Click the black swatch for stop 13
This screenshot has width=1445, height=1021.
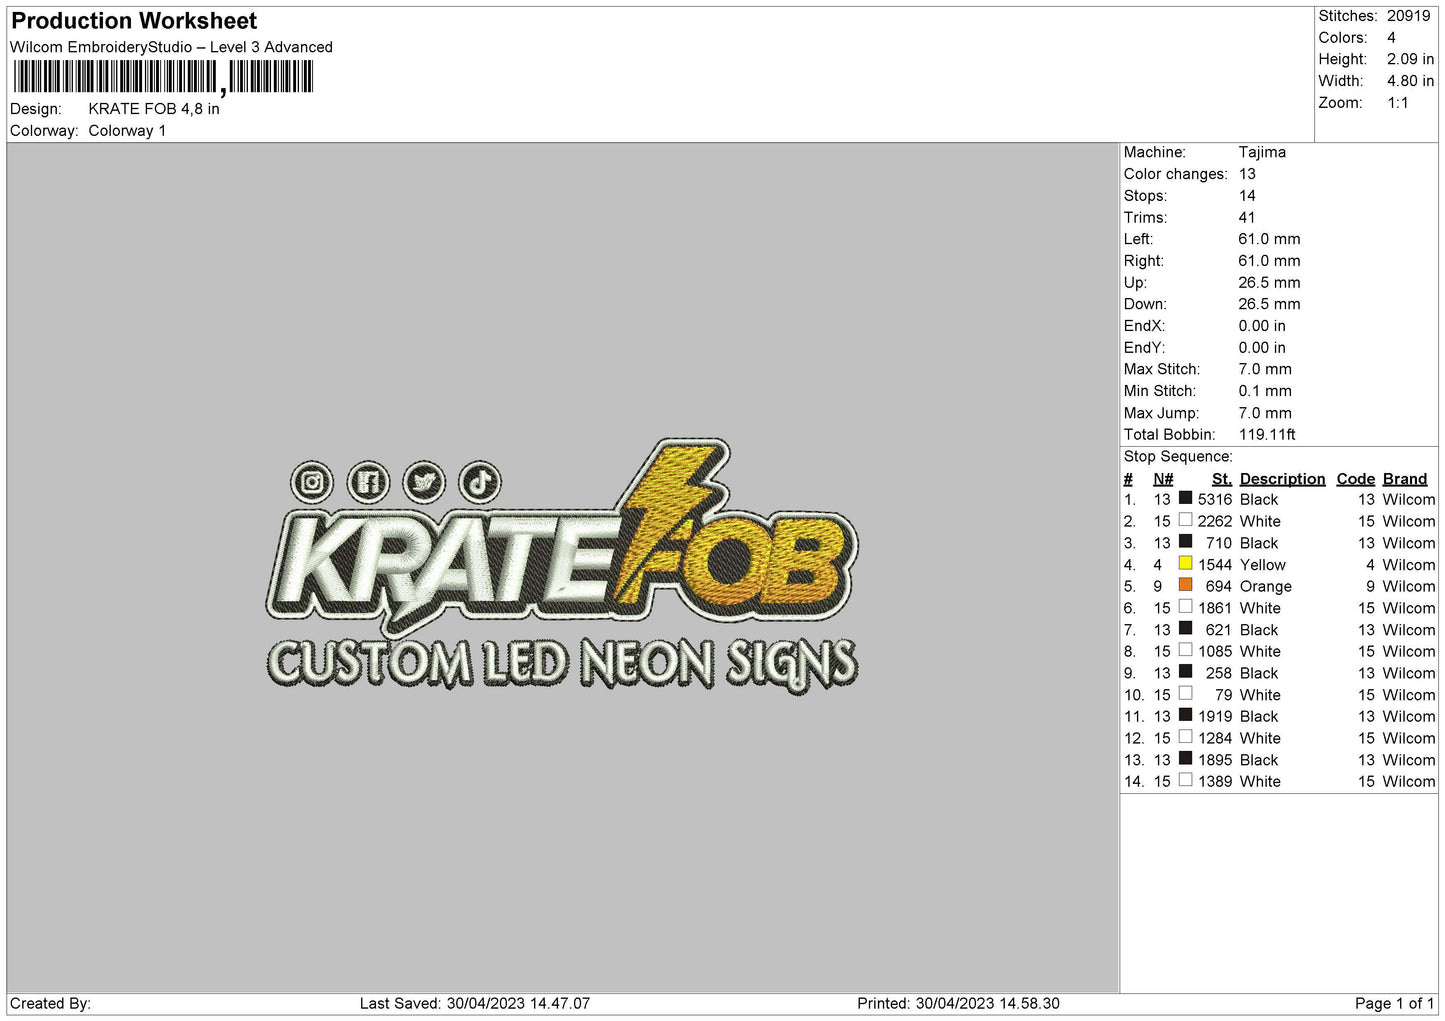click(x=1185, y=759)
